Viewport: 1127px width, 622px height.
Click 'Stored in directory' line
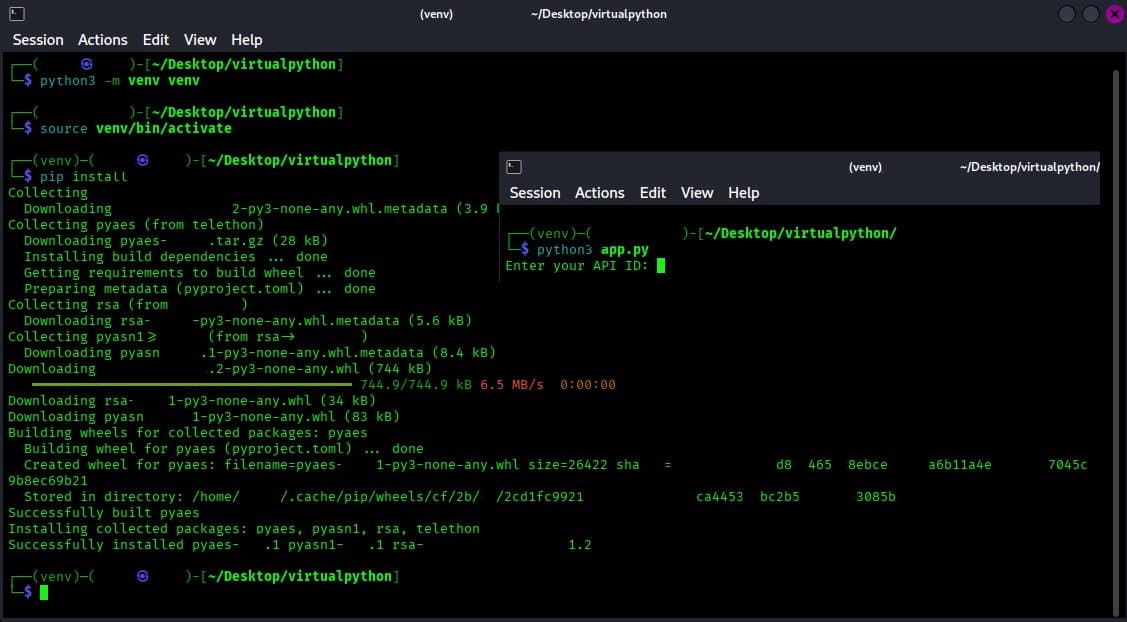pyautogui.click(x=460, y=497)
